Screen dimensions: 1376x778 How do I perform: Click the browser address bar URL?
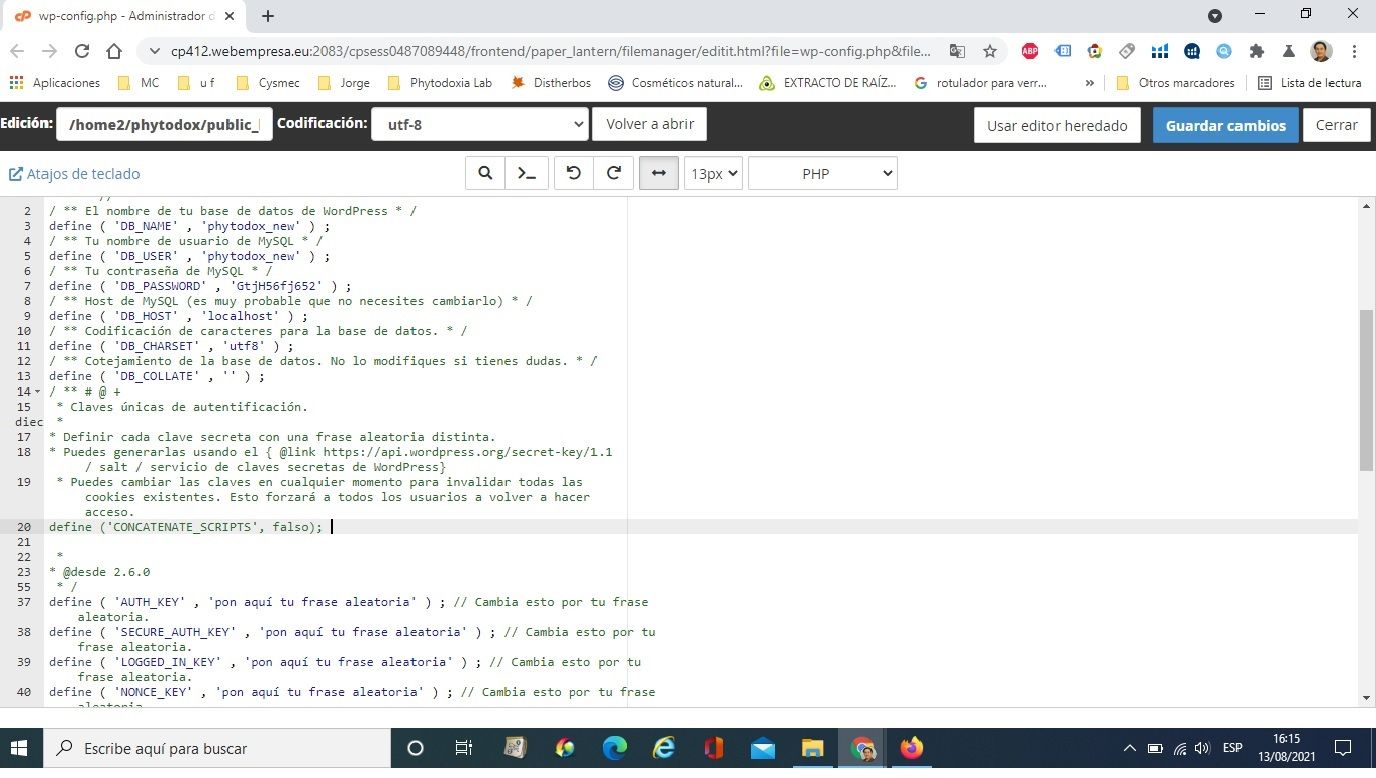pos(550,51)
